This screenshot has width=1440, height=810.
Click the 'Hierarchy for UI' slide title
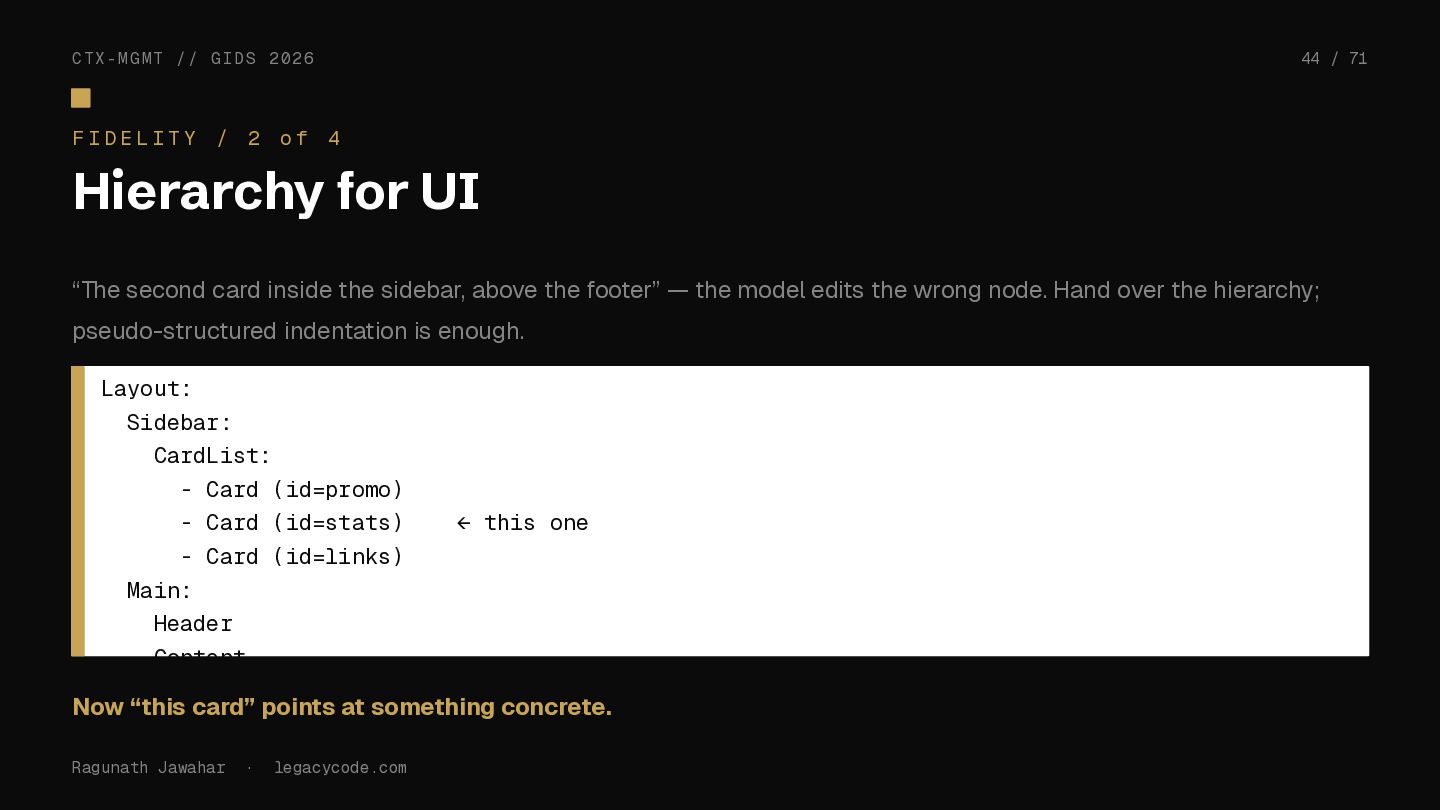276,191
